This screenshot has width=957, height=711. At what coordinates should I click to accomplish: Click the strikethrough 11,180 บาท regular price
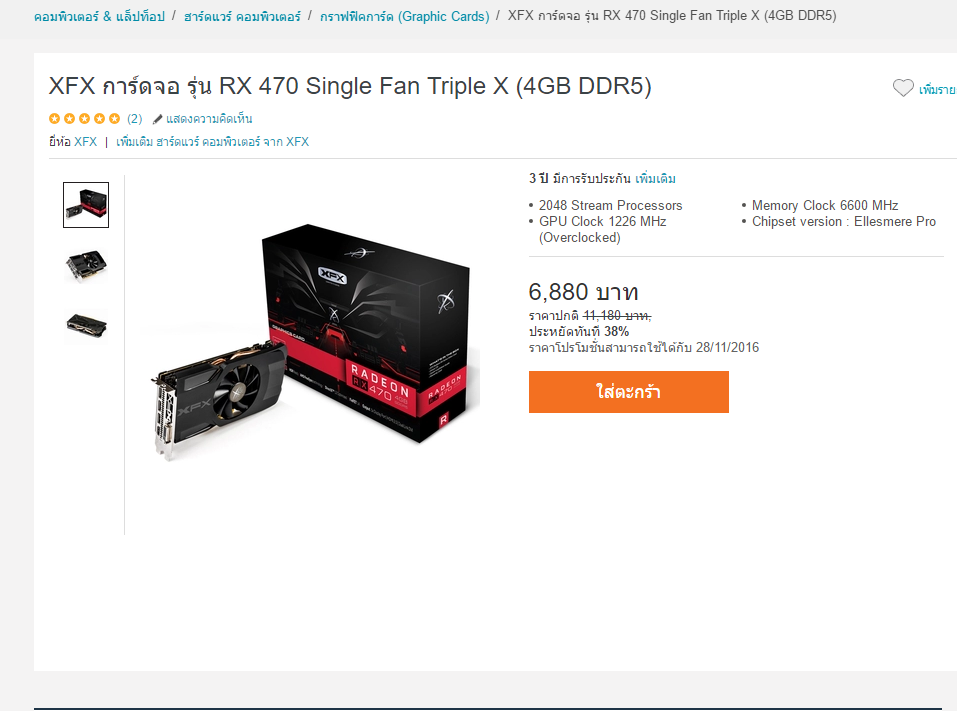coord(617,316)
